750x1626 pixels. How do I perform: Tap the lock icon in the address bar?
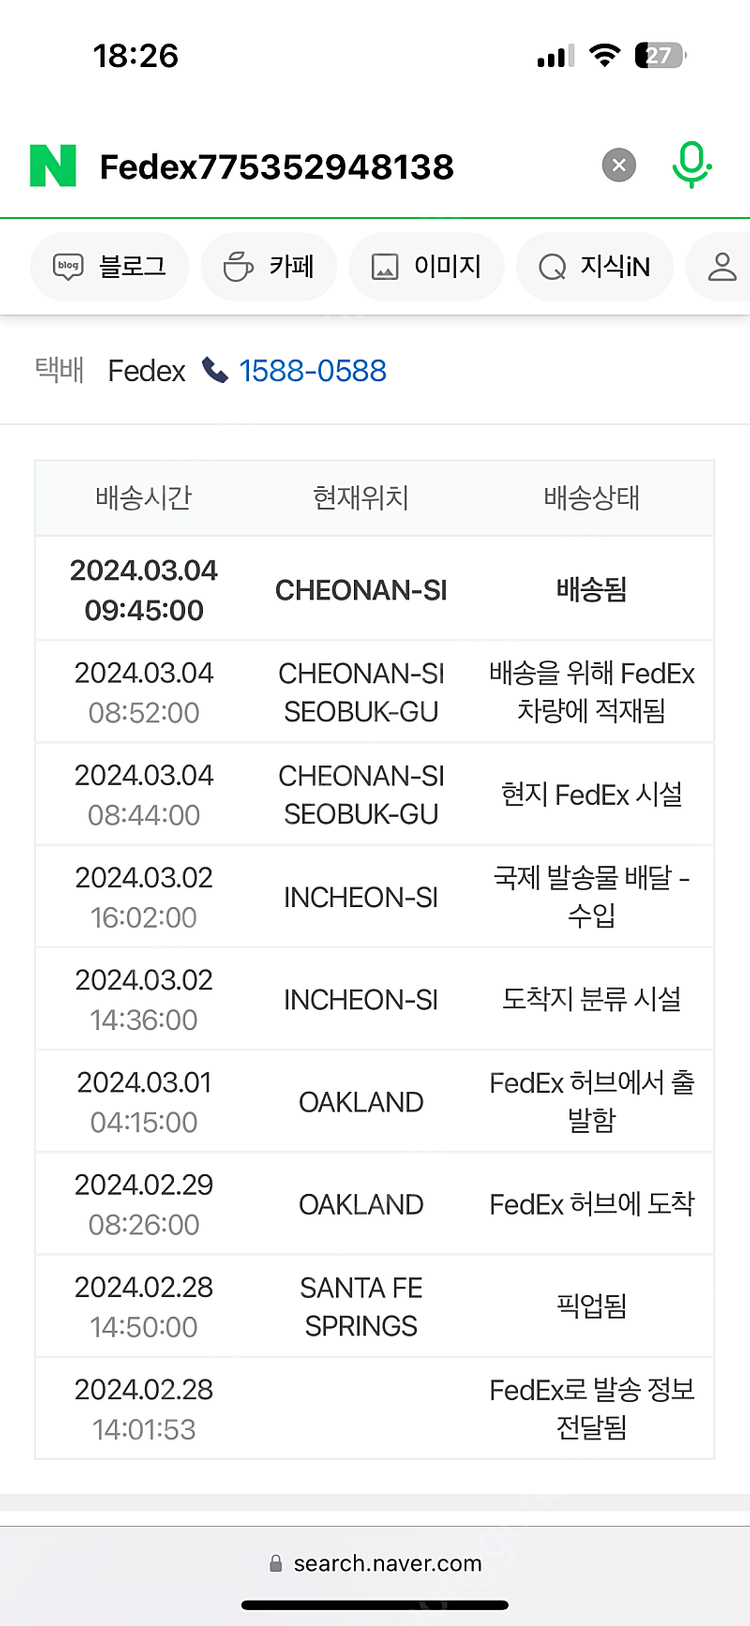click(273, 1562)
